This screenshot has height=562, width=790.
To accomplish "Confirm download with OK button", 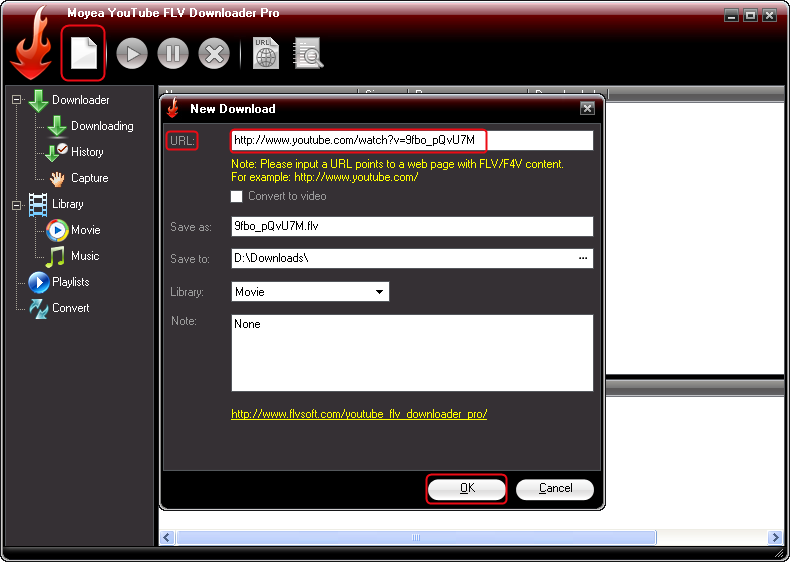I will point(467,488).
